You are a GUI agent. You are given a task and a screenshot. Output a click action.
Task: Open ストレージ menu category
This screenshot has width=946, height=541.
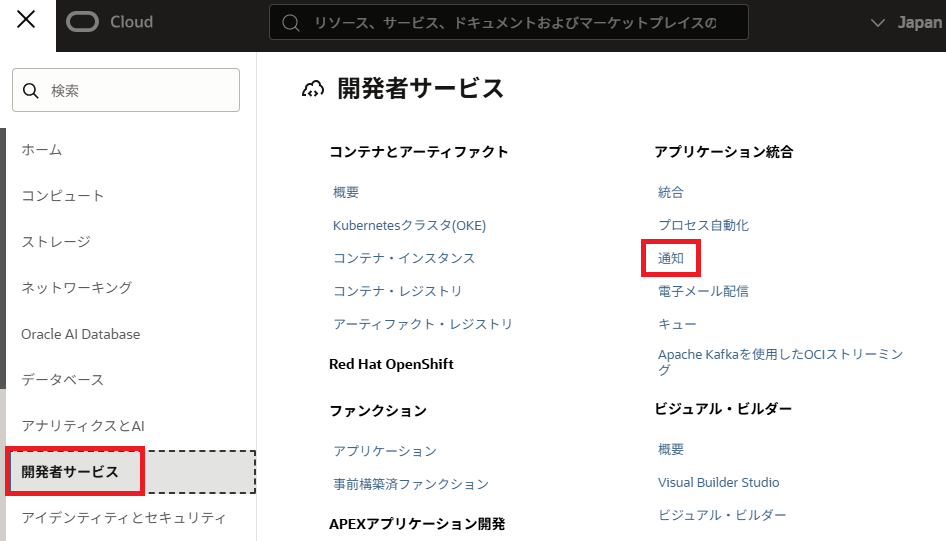(x=56, y=242)
